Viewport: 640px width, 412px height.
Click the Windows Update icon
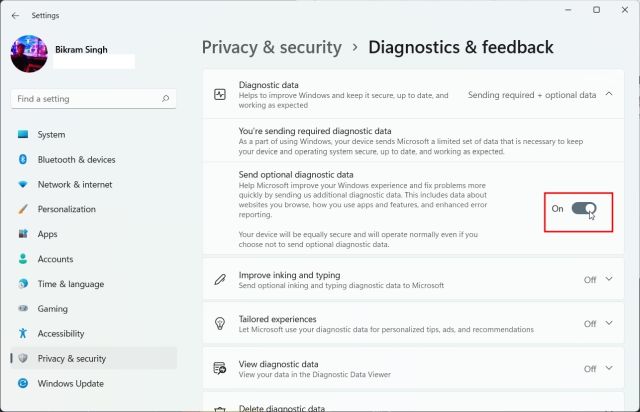22,384
